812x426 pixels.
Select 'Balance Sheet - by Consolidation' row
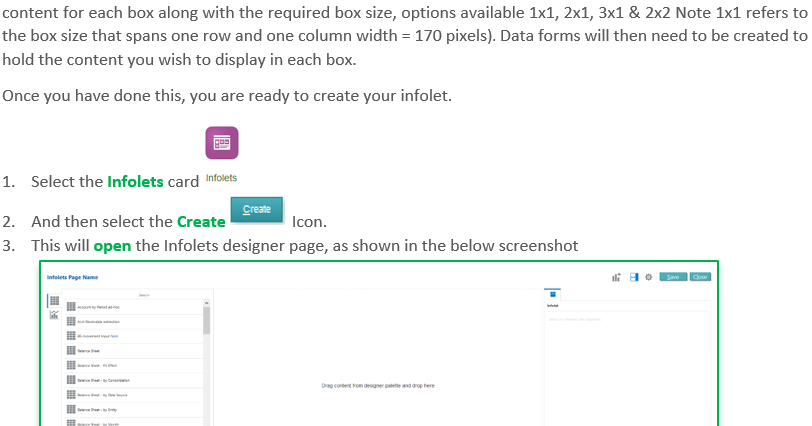[x=135, y=380]
